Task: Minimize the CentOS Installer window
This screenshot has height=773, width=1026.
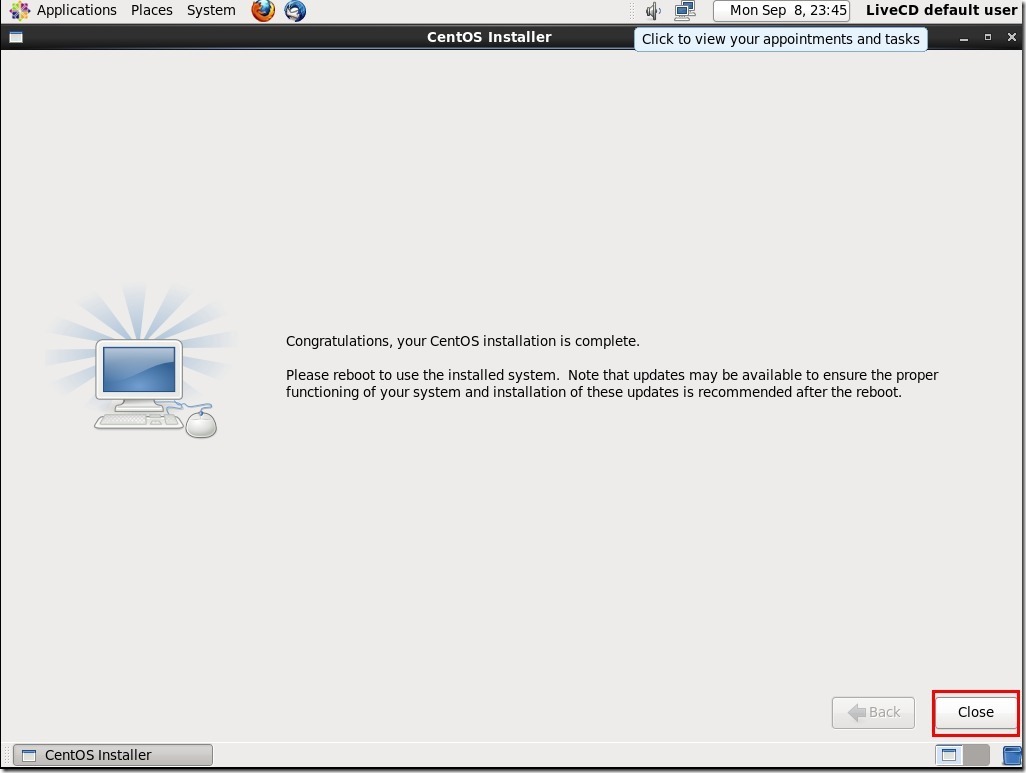Action: (964, 38)
